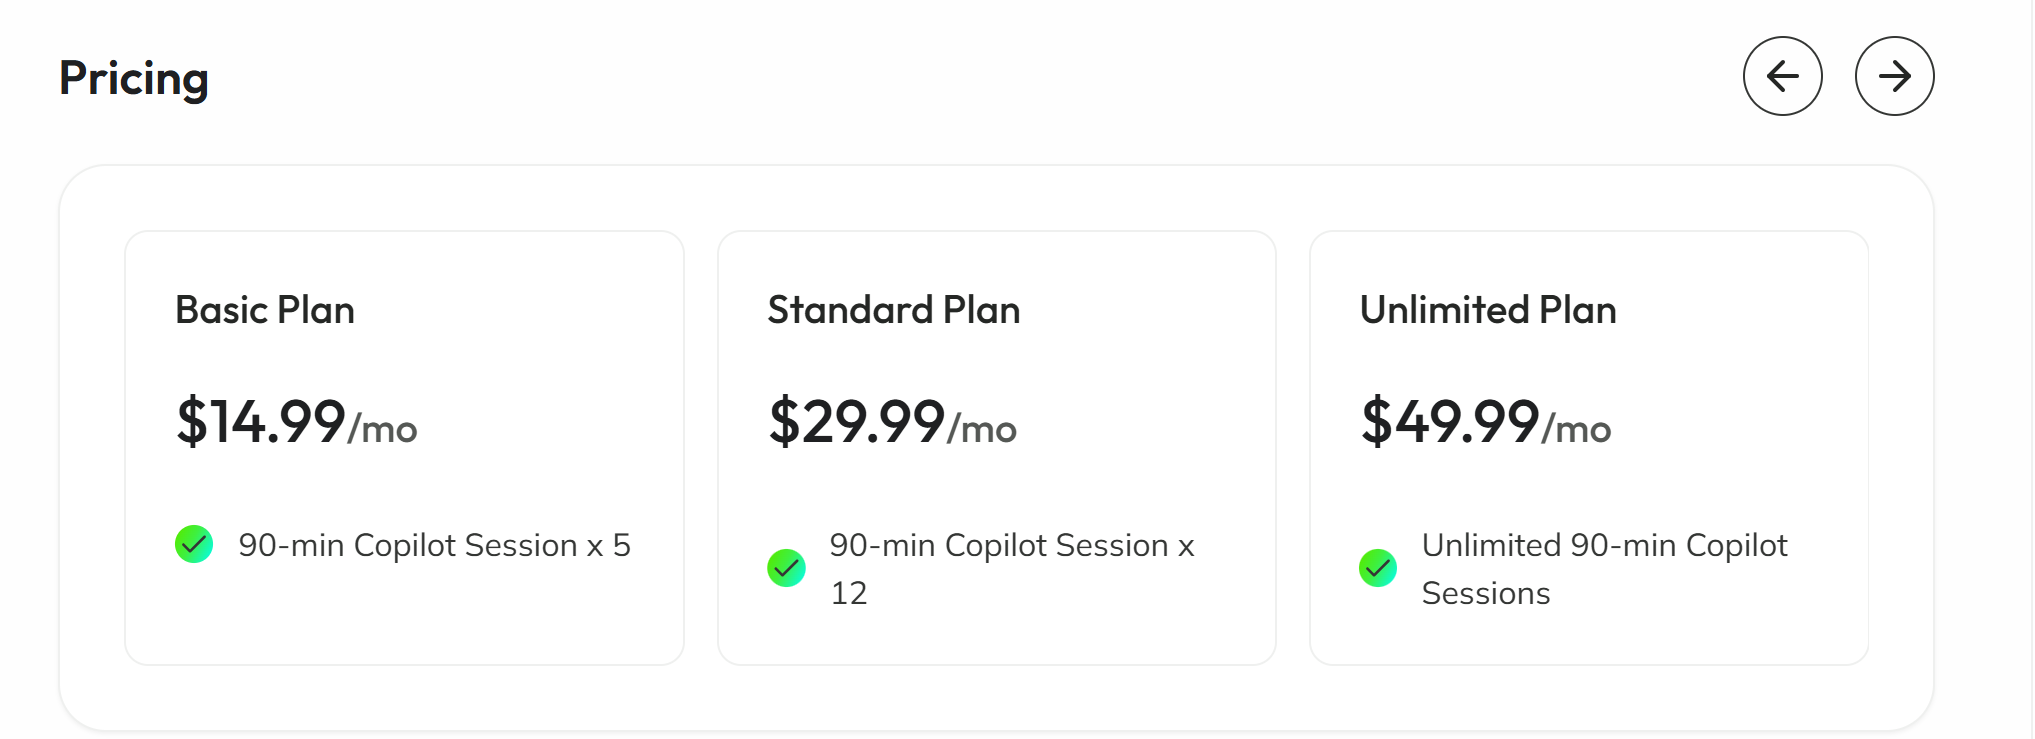Click the $49.99/mo price
This screenshot has width=2035, height=739.
pyautogui.click(x=1485, y=421)
